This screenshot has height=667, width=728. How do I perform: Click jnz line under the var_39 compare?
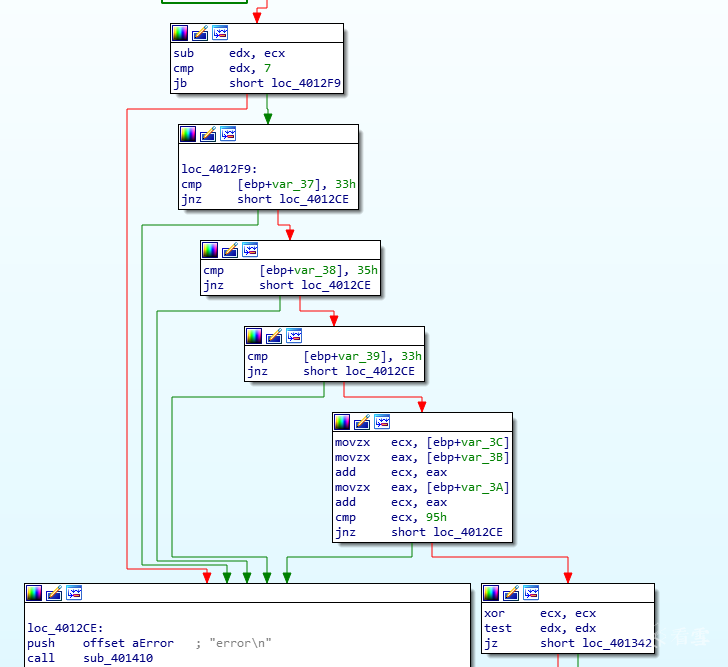[331, 371]
